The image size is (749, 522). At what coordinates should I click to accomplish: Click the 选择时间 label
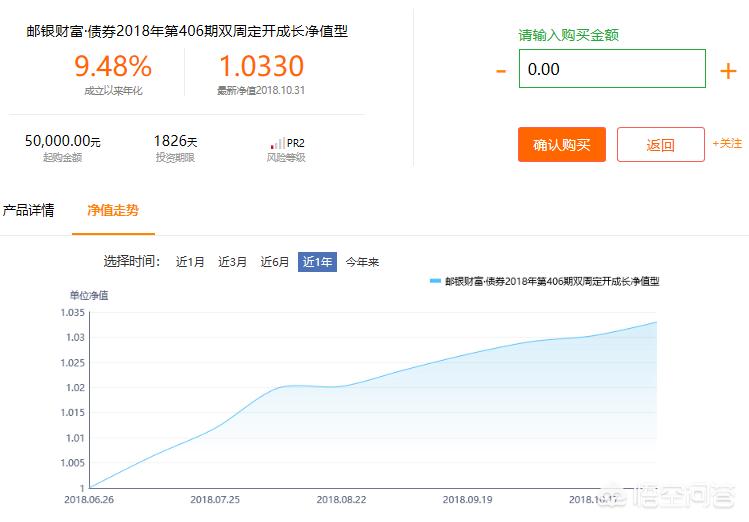pos(132,261)
